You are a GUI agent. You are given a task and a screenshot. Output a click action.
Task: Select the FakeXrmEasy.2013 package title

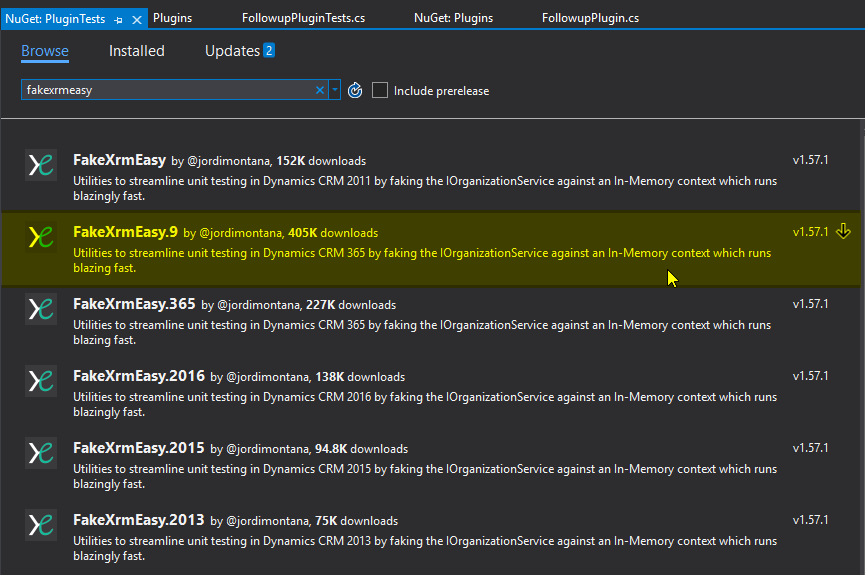139,520
